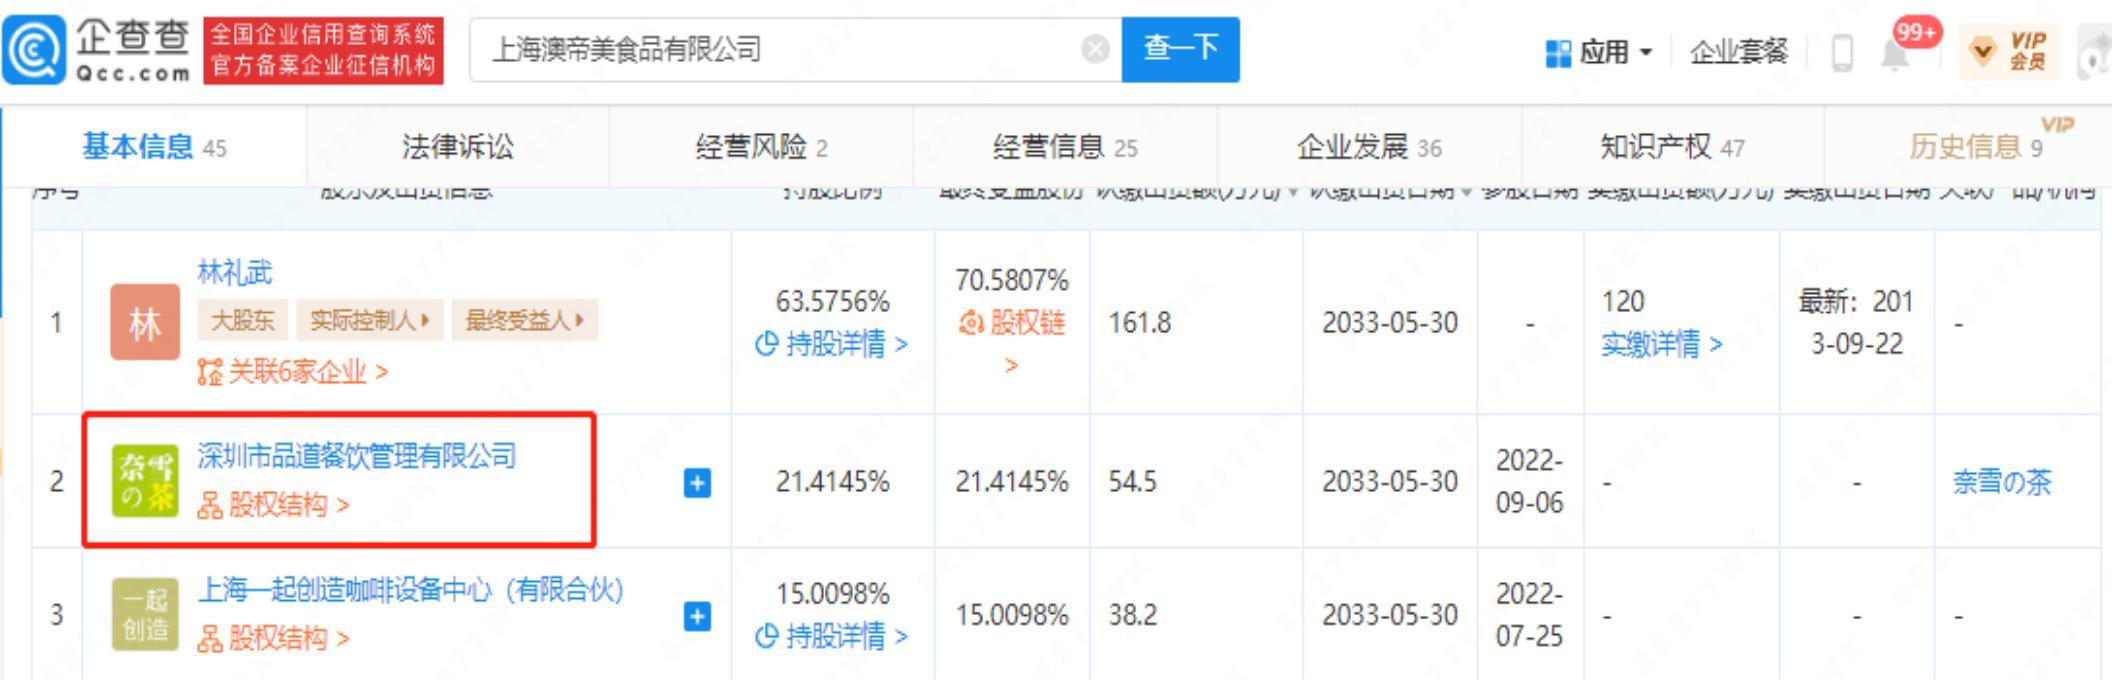Image resolution: width=2112 pixels, height=681 pixels.
Task: Click the mobile phone icon in the header
Action: coord(1842,53)
